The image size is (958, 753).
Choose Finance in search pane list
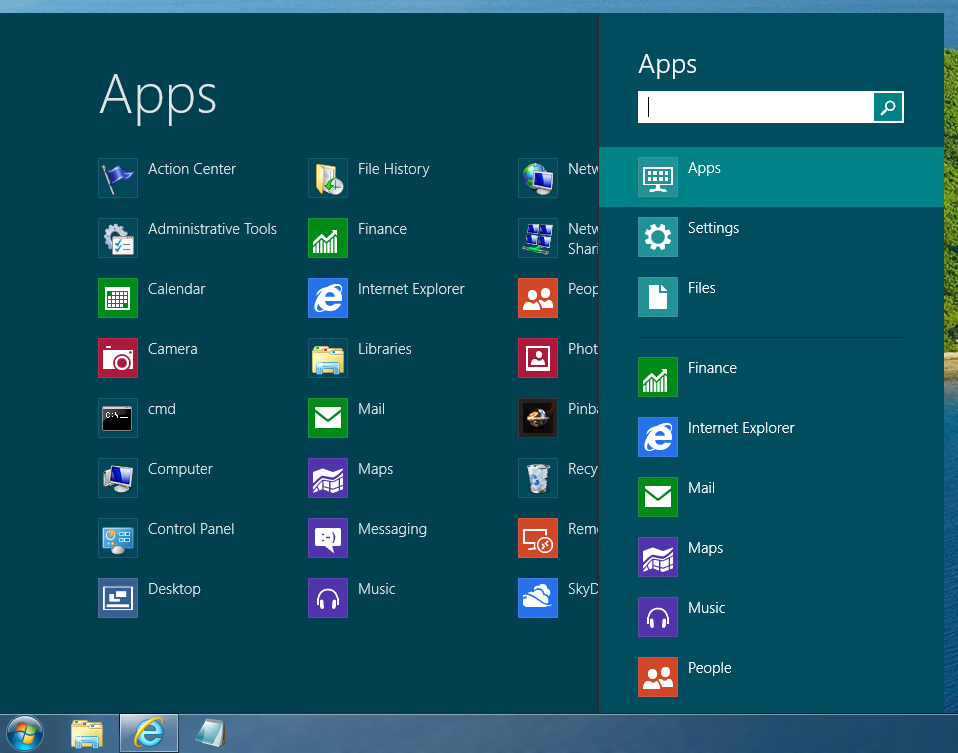(771, 376)
